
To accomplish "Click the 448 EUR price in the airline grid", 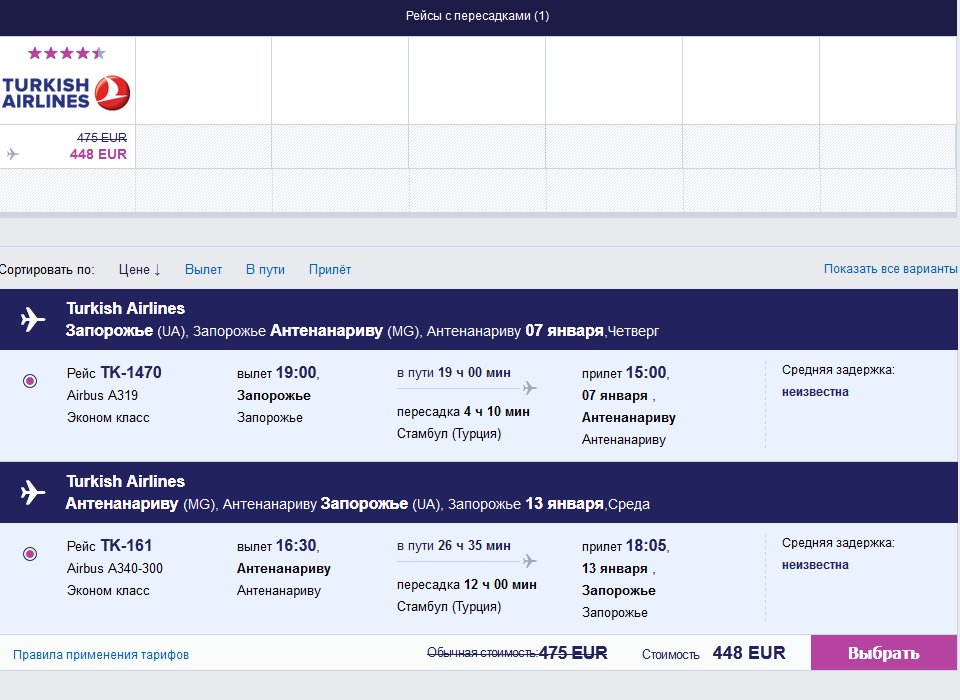I will pyautogui.click(x=98, y=154).
